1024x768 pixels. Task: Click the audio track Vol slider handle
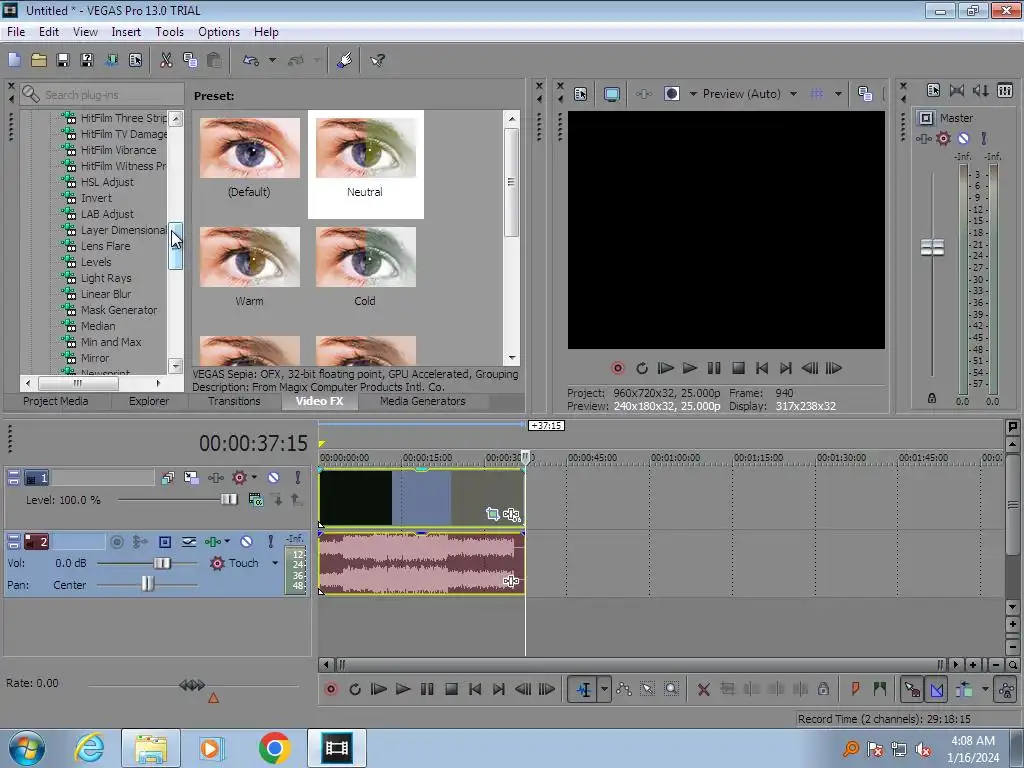click(x=162, y=563)
